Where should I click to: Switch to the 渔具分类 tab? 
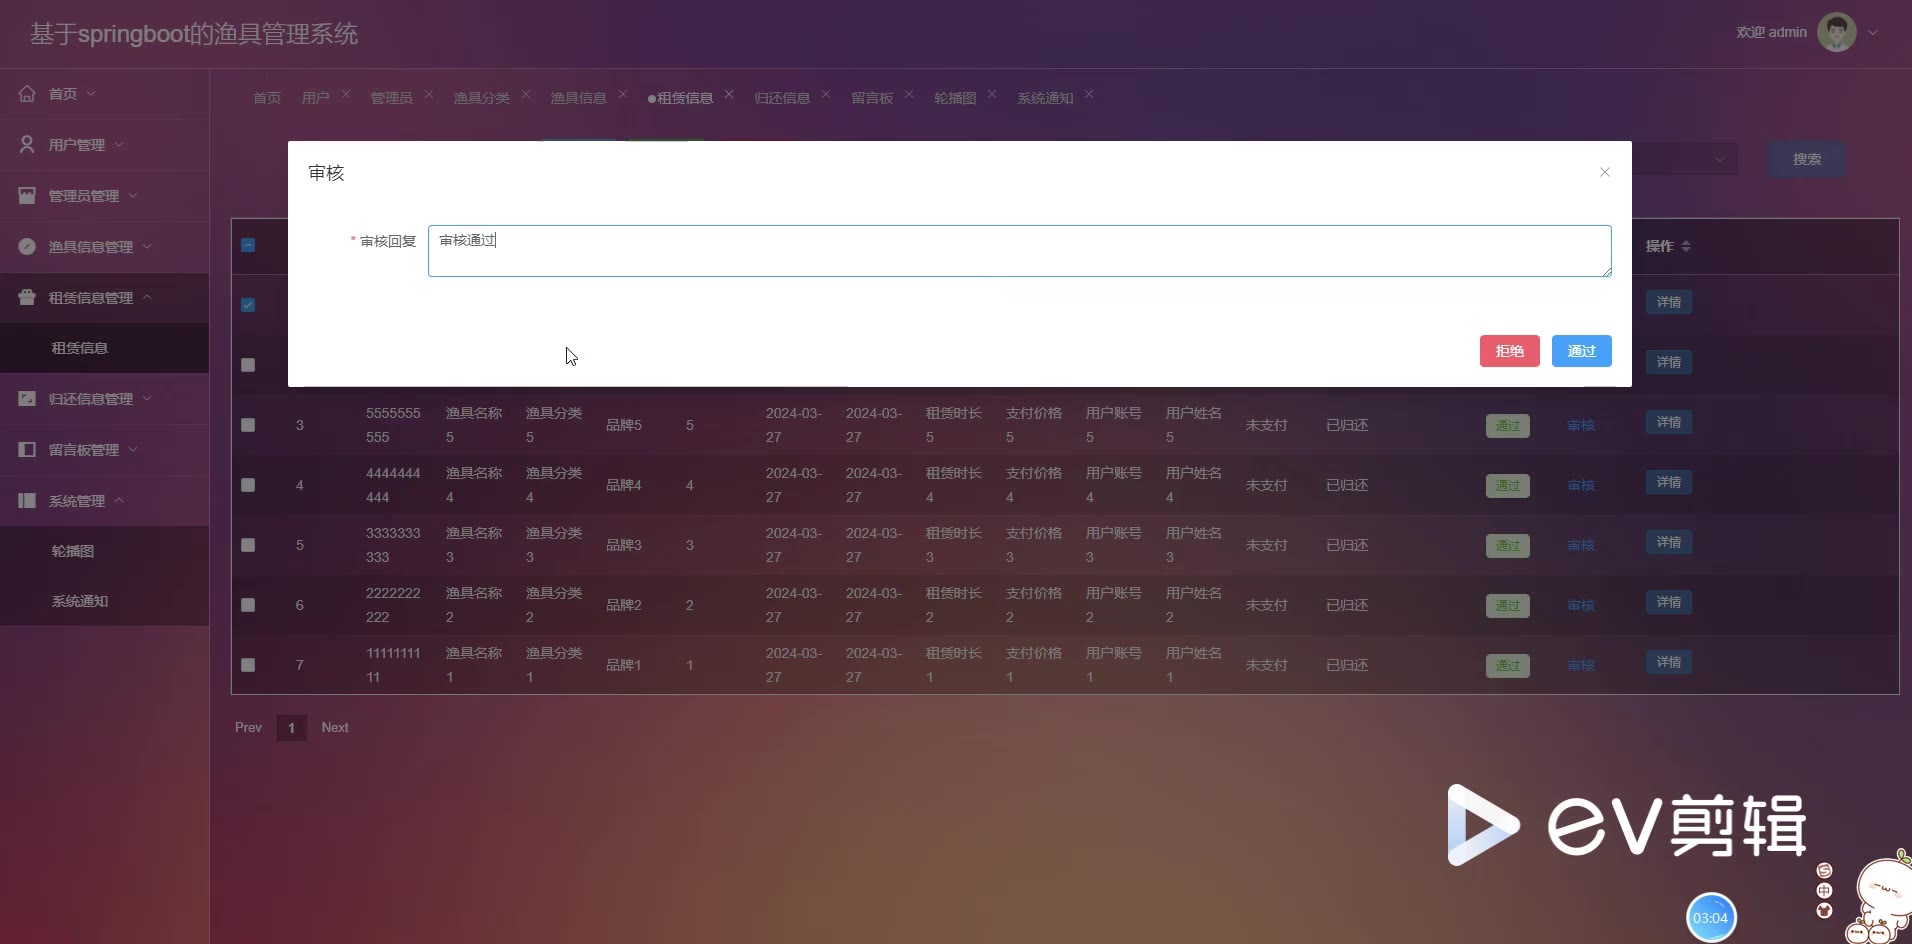click(482, 97)
